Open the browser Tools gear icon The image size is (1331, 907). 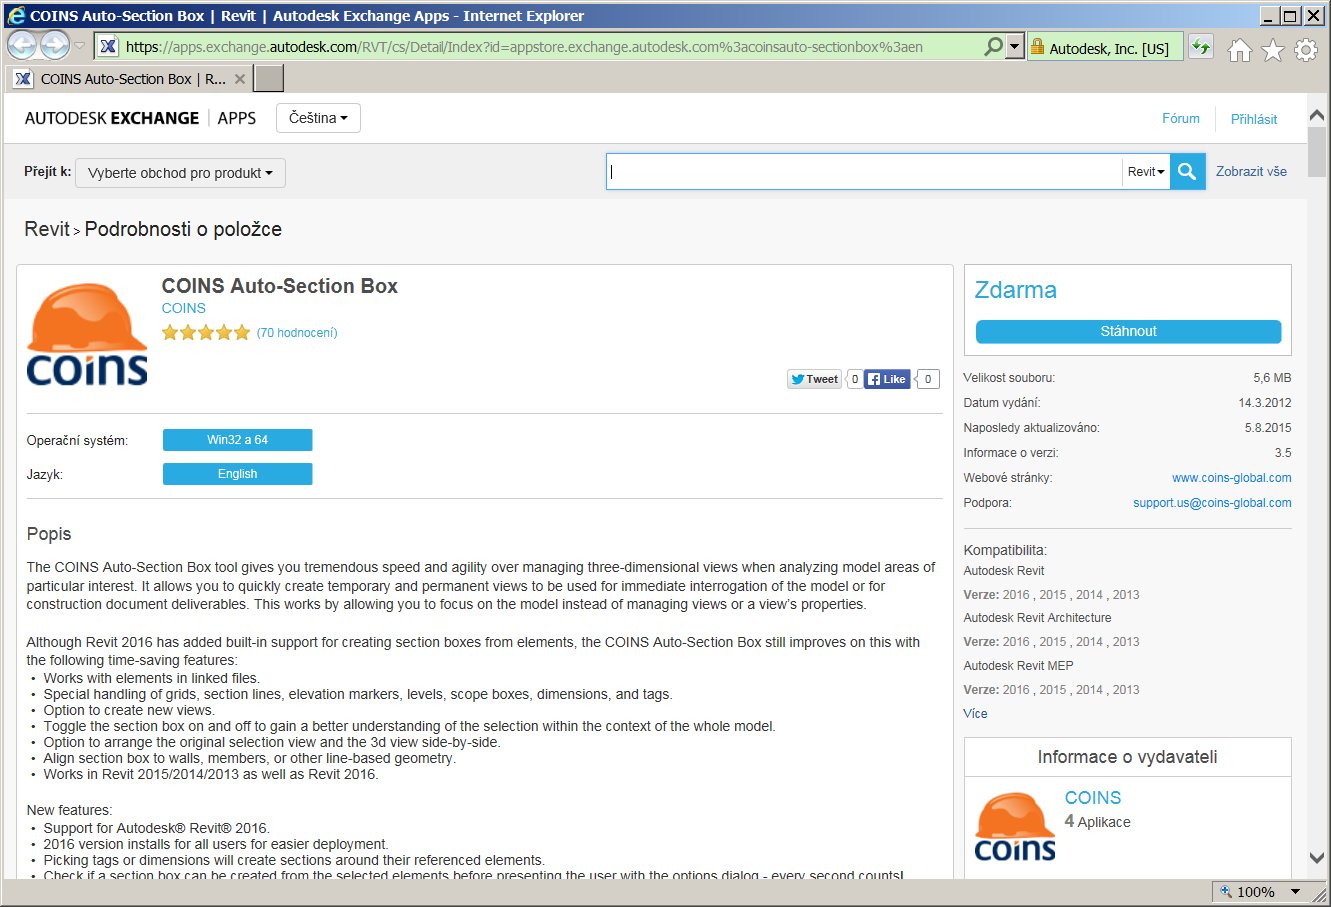(1306, 50)
